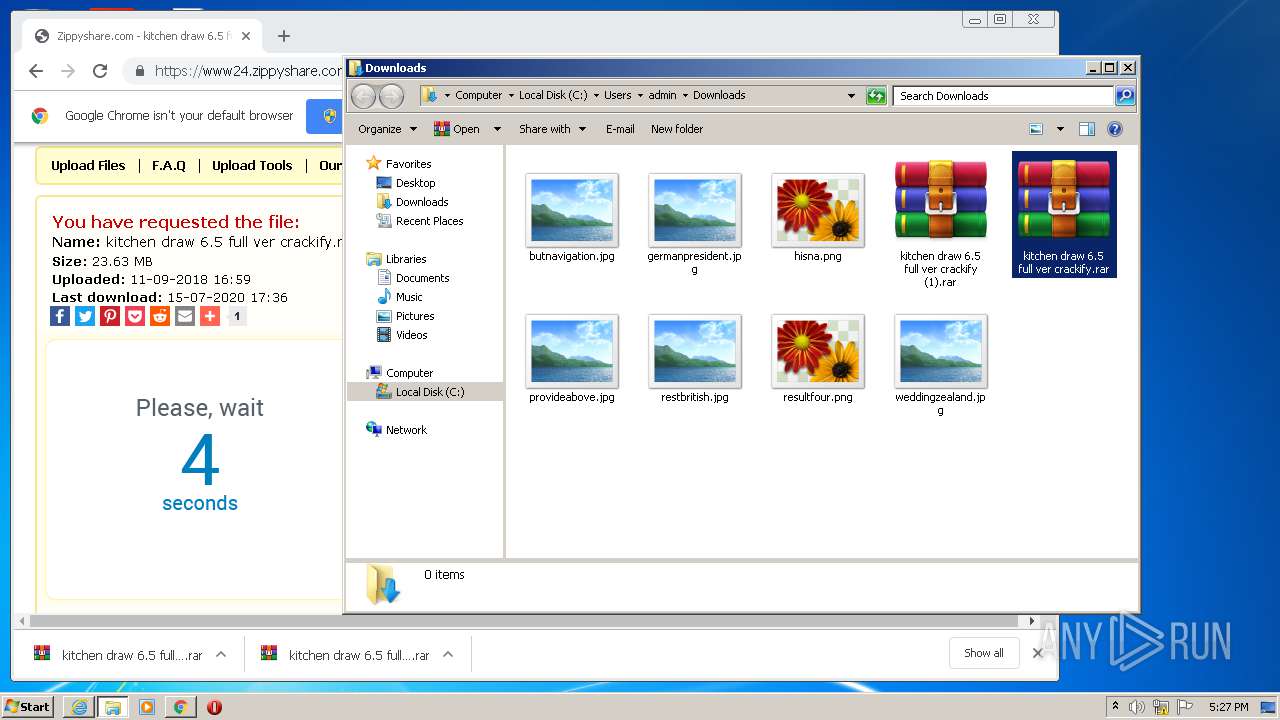Click the Chrome address bar URL

(x=248, y=71)
